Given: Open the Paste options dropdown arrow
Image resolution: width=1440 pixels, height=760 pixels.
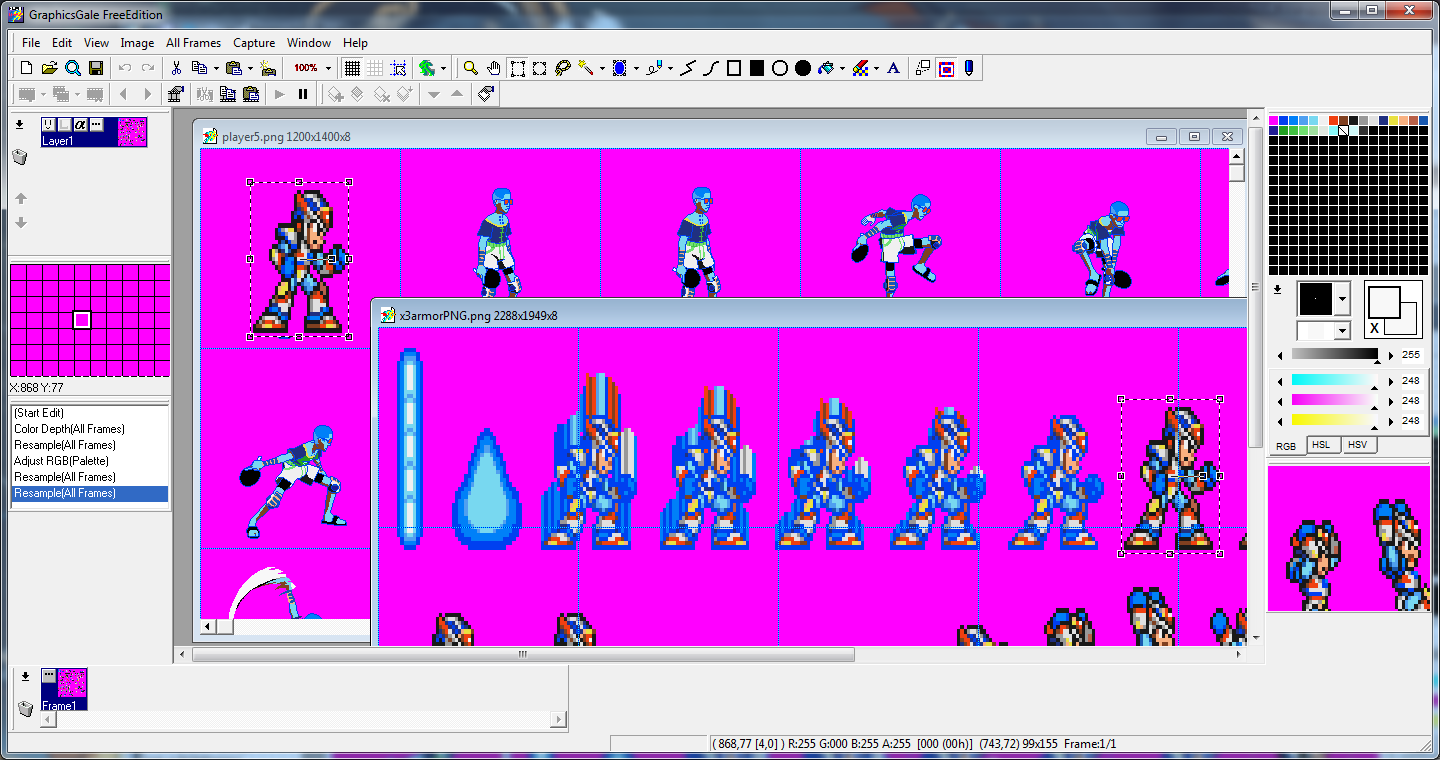Looking at the screenshot, I should [250, 68].
